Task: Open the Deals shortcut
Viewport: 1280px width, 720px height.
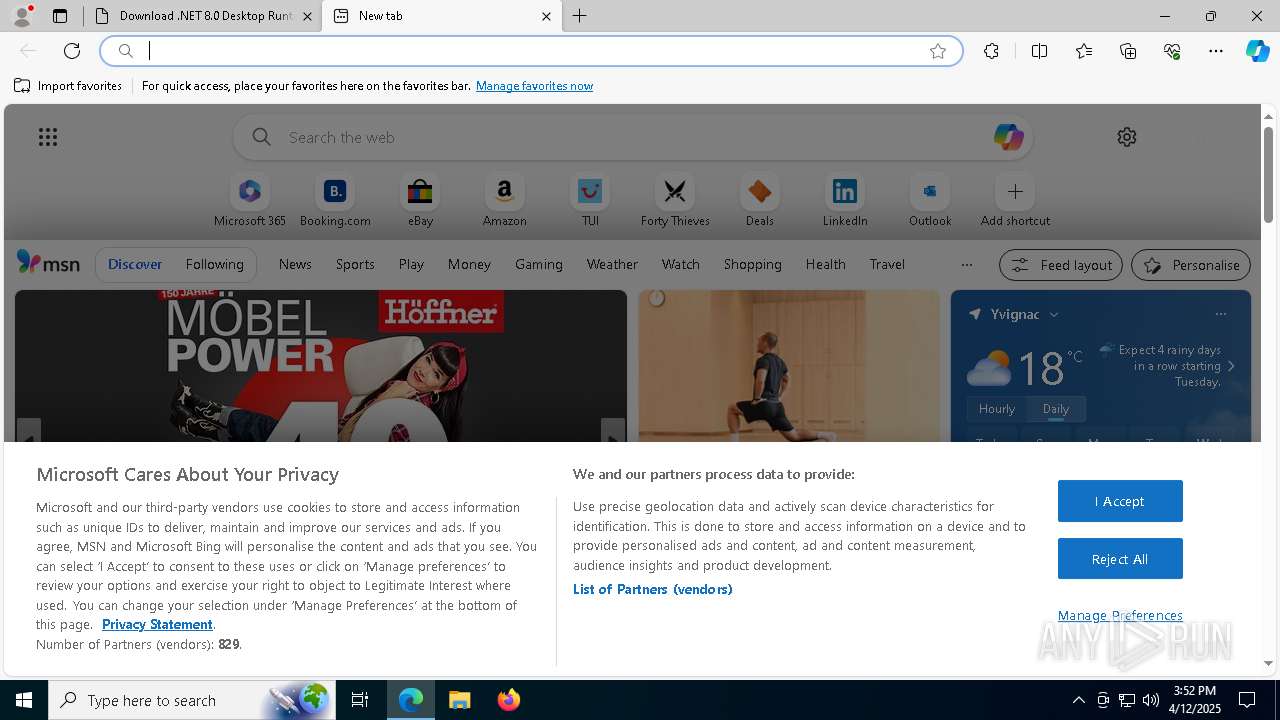Action: point(760,201)
